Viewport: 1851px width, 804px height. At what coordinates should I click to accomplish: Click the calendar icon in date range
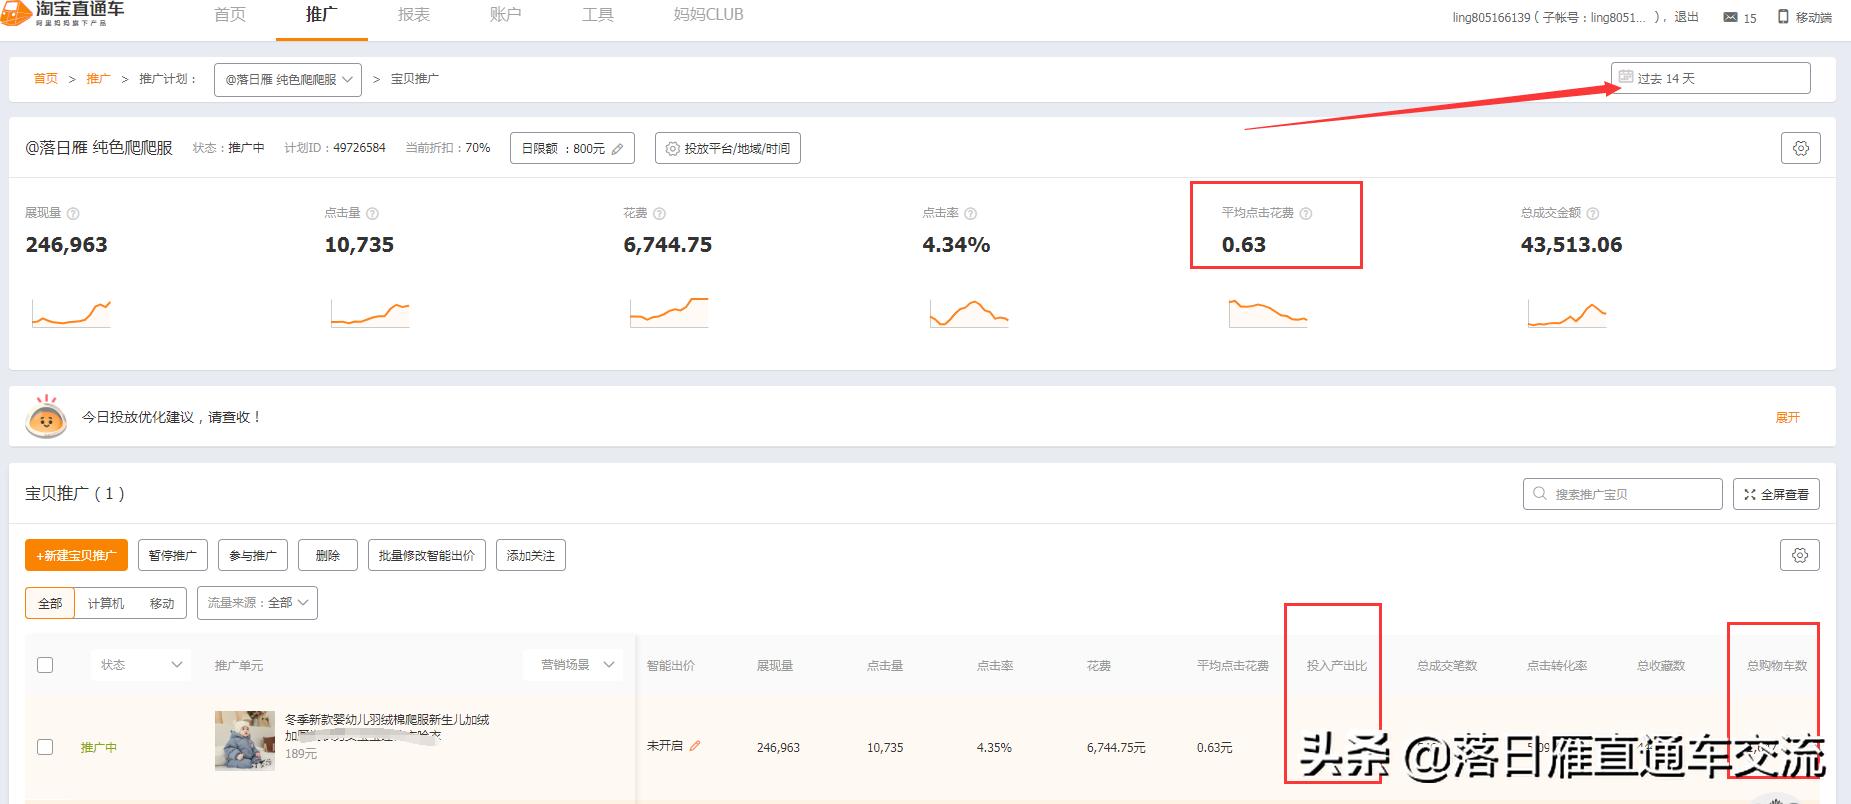[x=1626, y=77]
